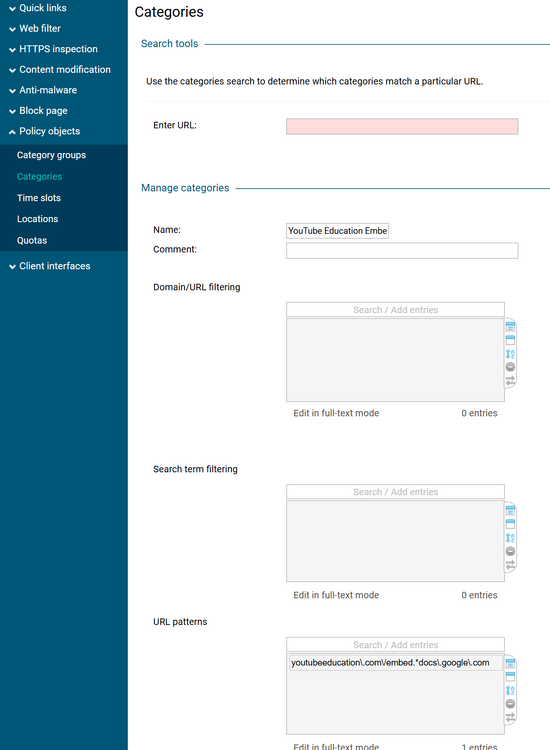Click Edit in full-text mode under Search term filtering
Image resolution: width=550 pixels, height=750 pixels.
click(336, 595)
